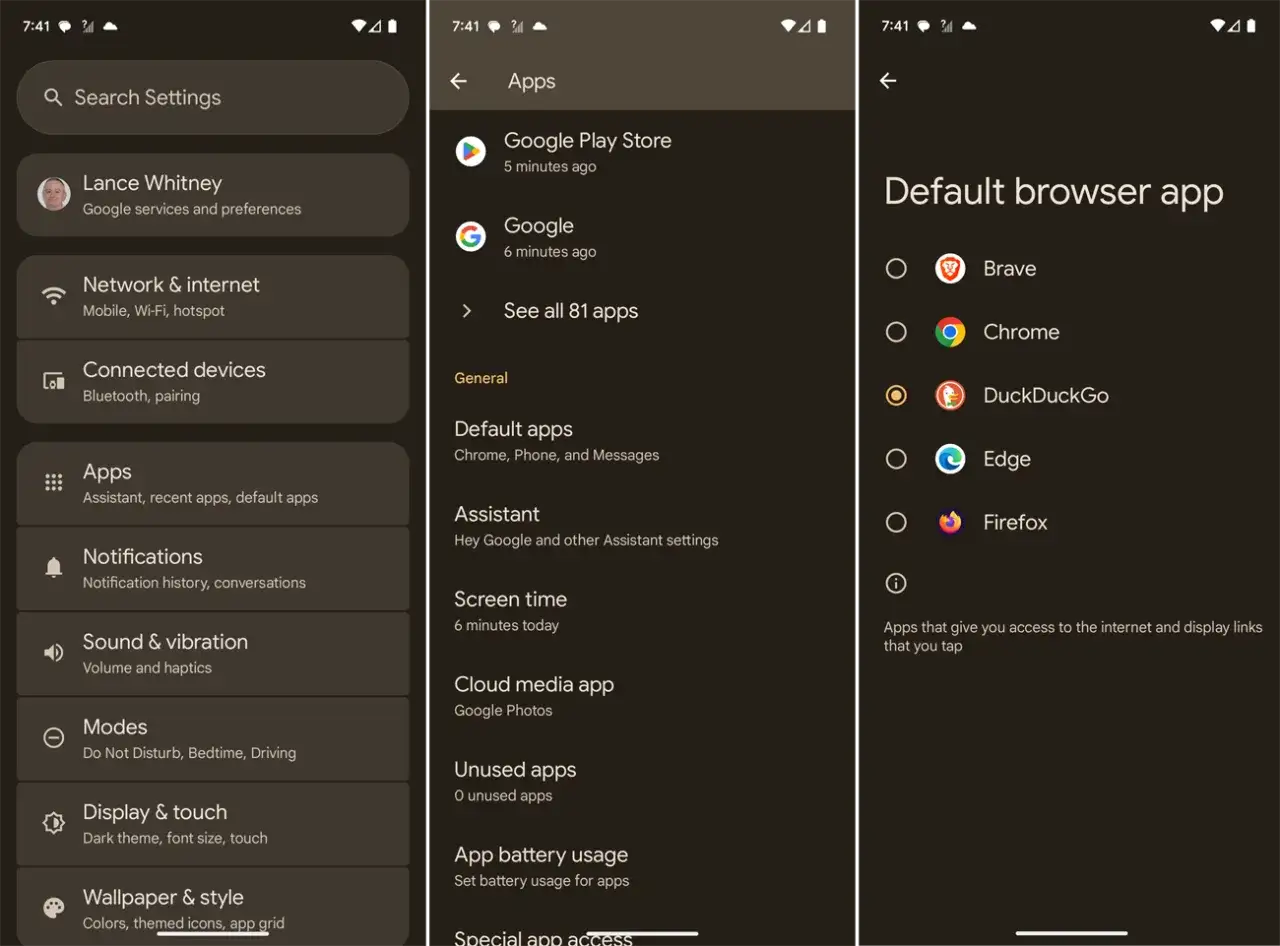The image size is (1280, 946).
Task: Open Unused apps
Action: [x=642, y=780]
